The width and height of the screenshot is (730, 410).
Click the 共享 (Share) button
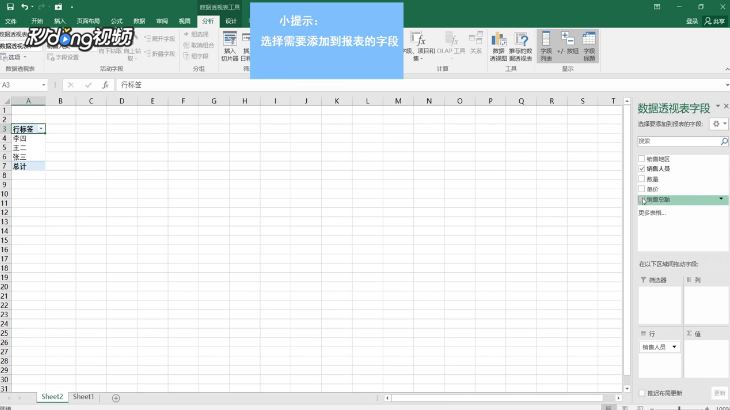(x=715, y=21)
